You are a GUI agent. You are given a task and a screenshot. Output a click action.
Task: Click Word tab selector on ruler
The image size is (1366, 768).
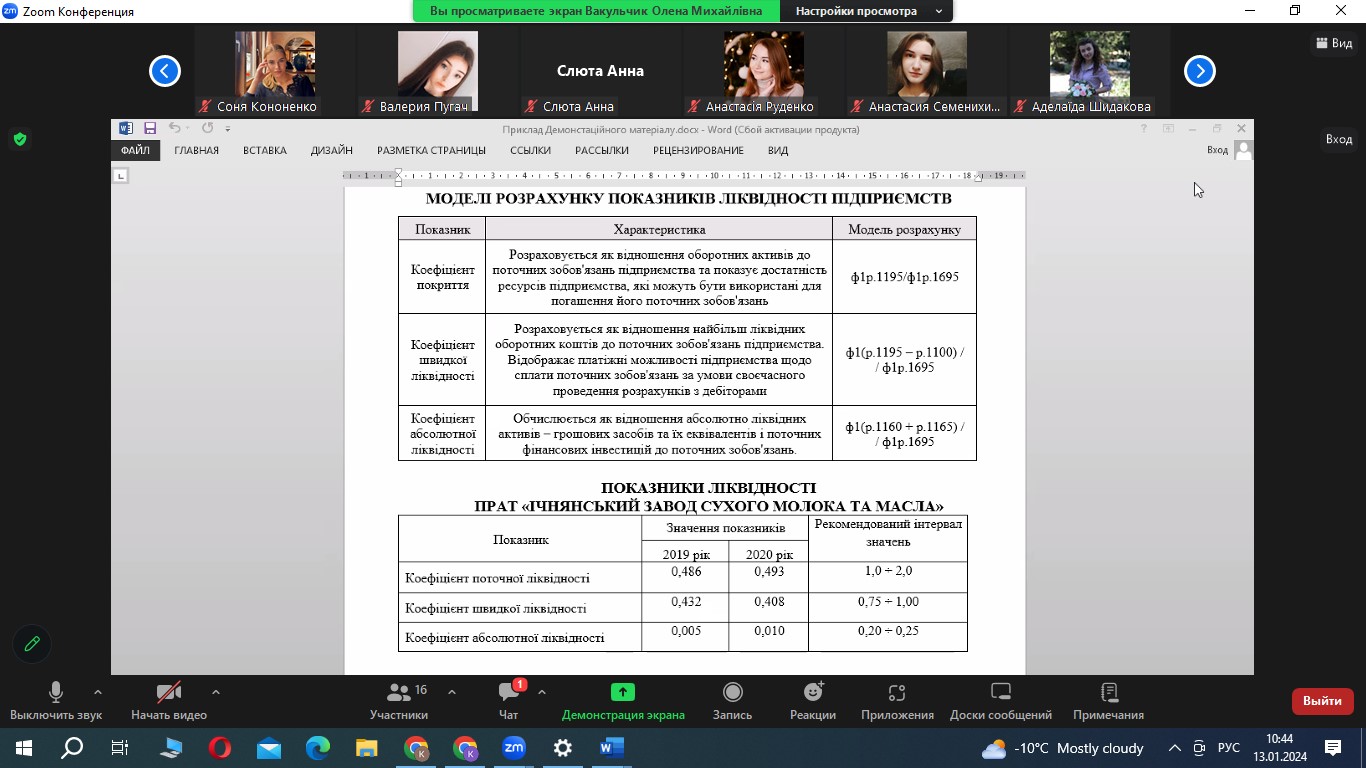point(121,176)
